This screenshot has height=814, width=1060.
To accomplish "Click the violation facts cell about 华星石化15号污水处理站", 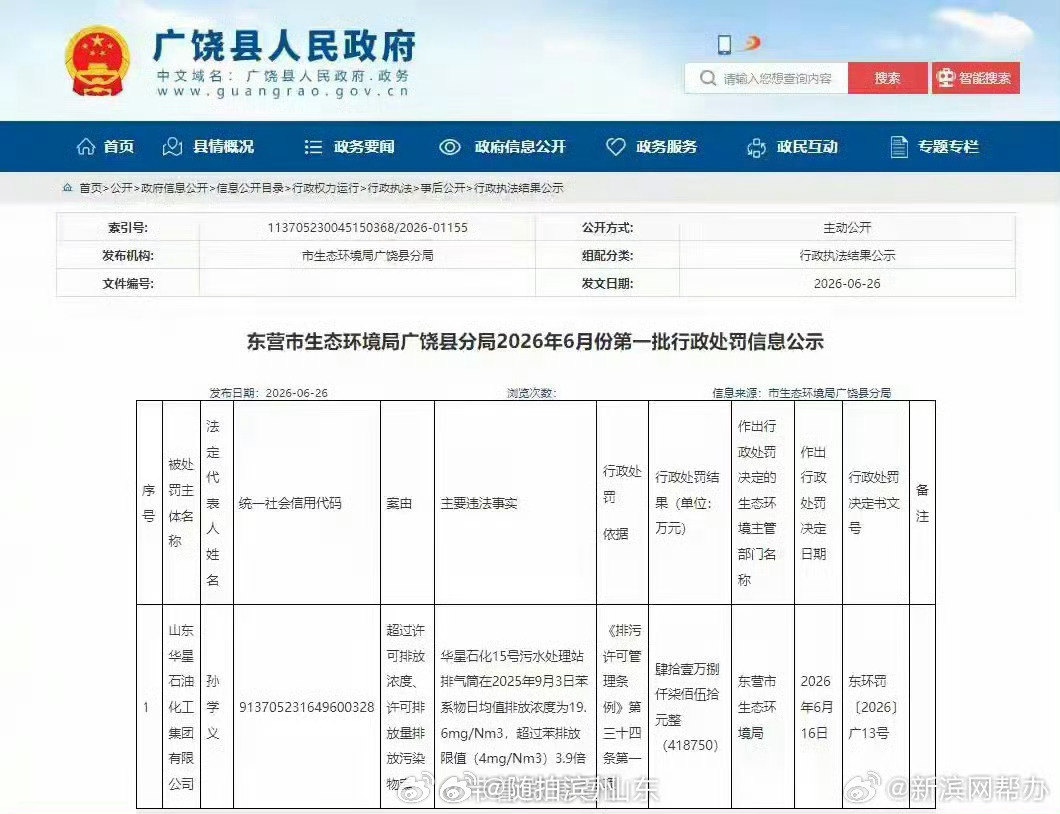I will tap(514, 707).
